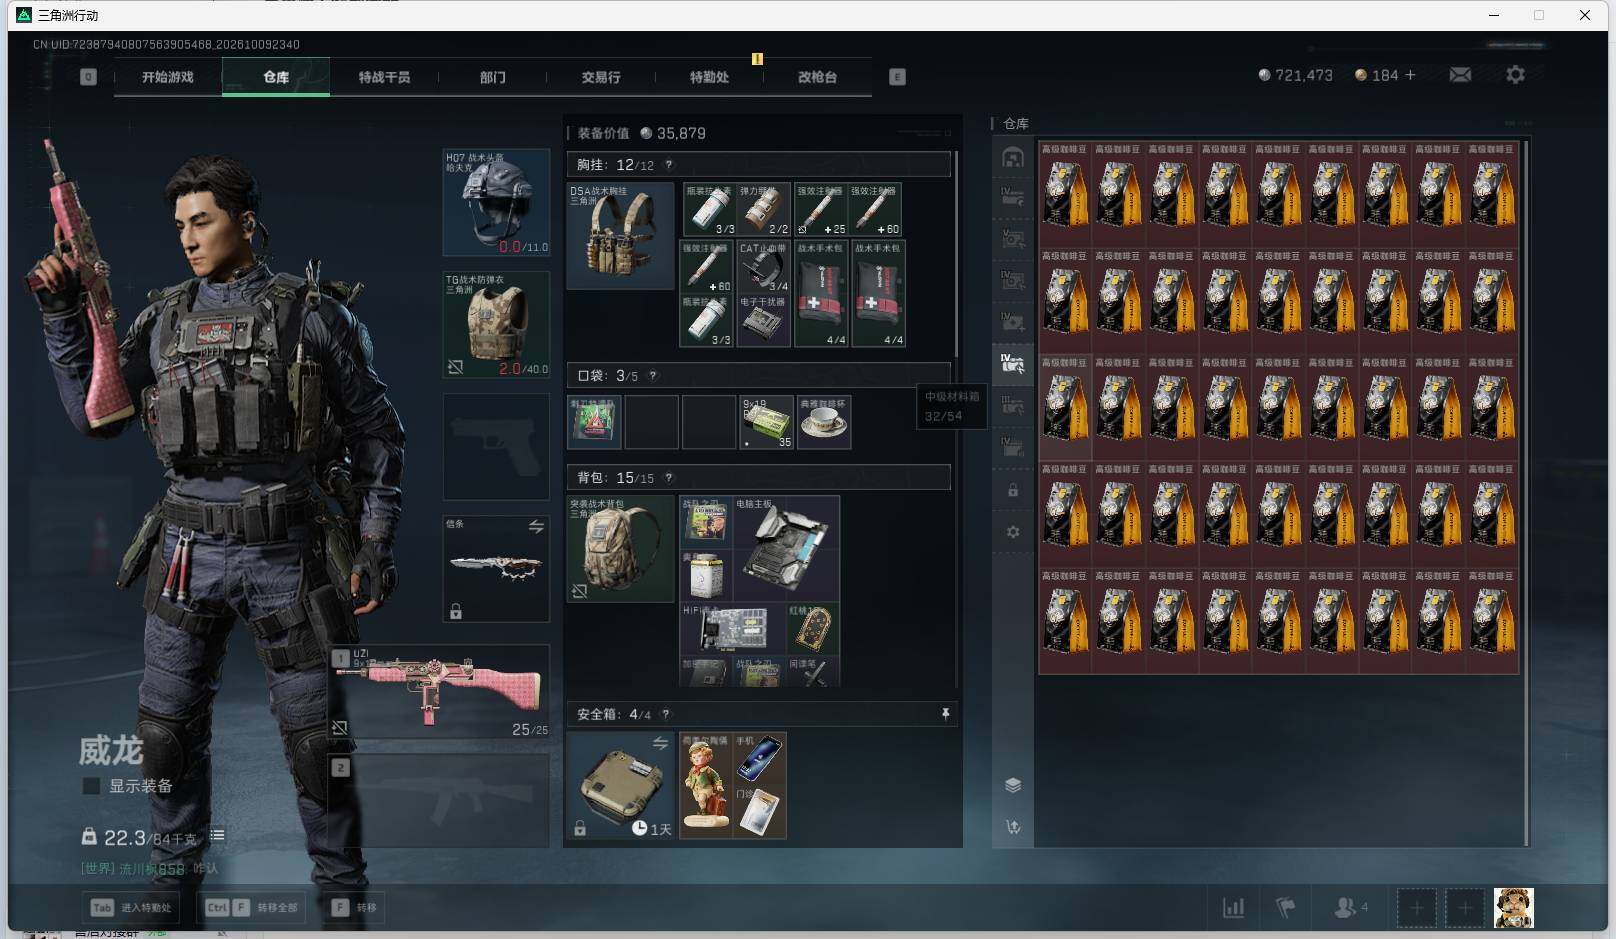This screenshot has height=939, width=1616.
Task: Open the mail envelope icon
Action: coord(1460,75)
